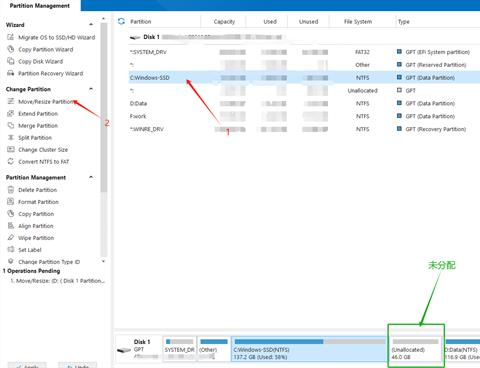Collapse the Wizard section
The width and height of the screenshot is (480, 368).
(91, 24)
